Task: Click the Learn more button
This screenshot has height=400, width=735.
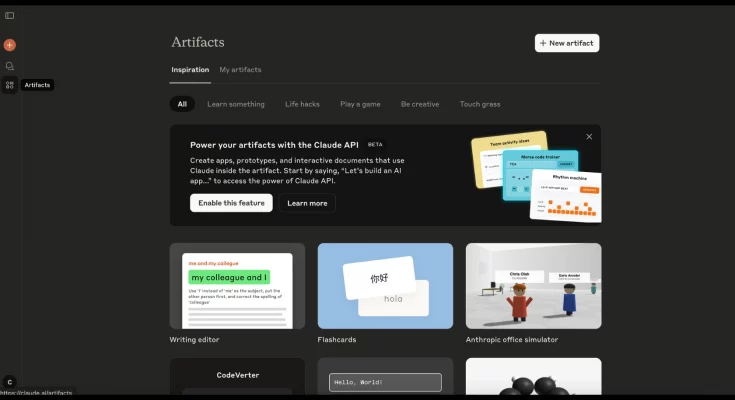Action: (307, 203)
